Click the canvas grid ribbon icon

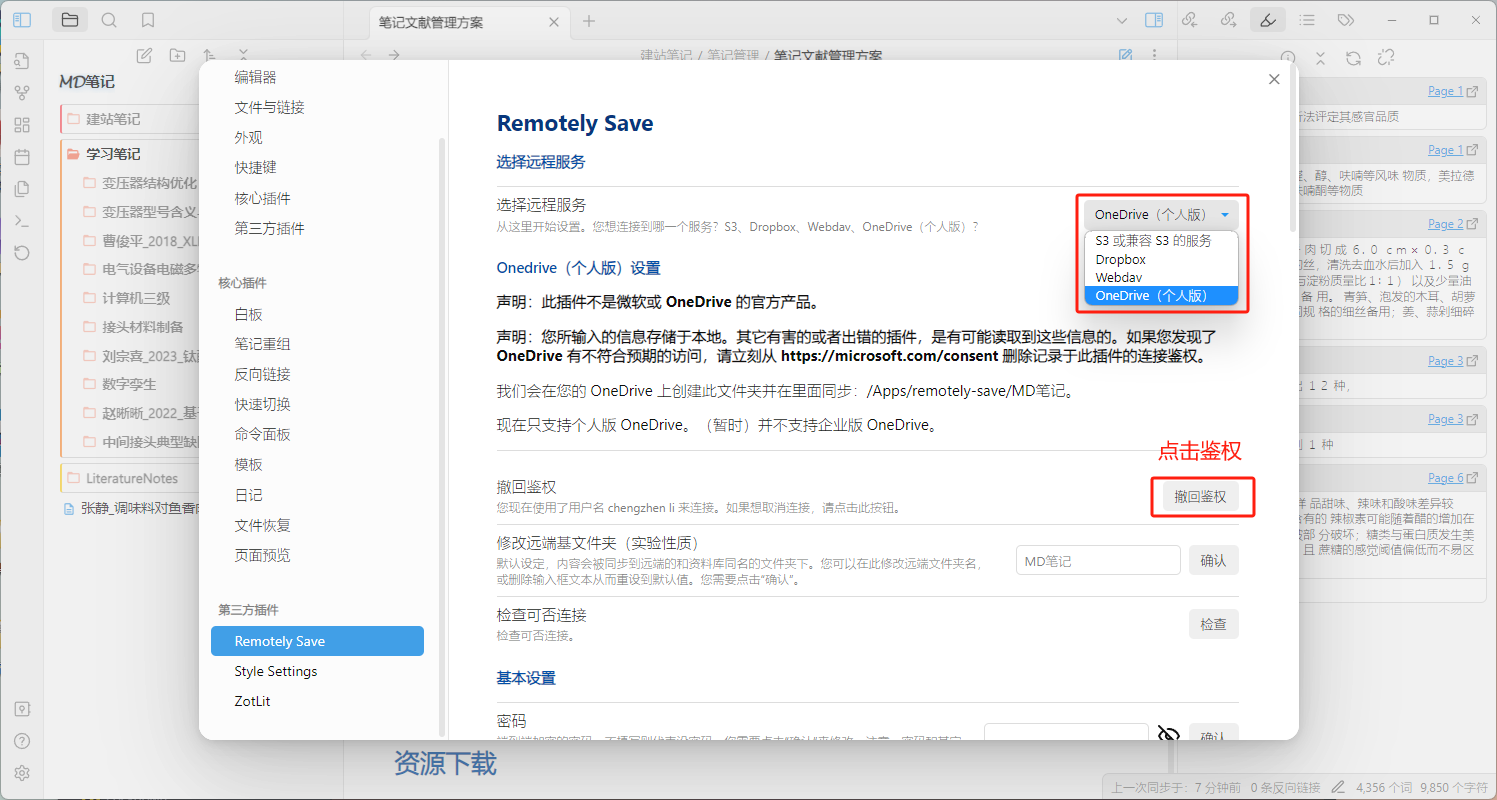click(22, 125)
